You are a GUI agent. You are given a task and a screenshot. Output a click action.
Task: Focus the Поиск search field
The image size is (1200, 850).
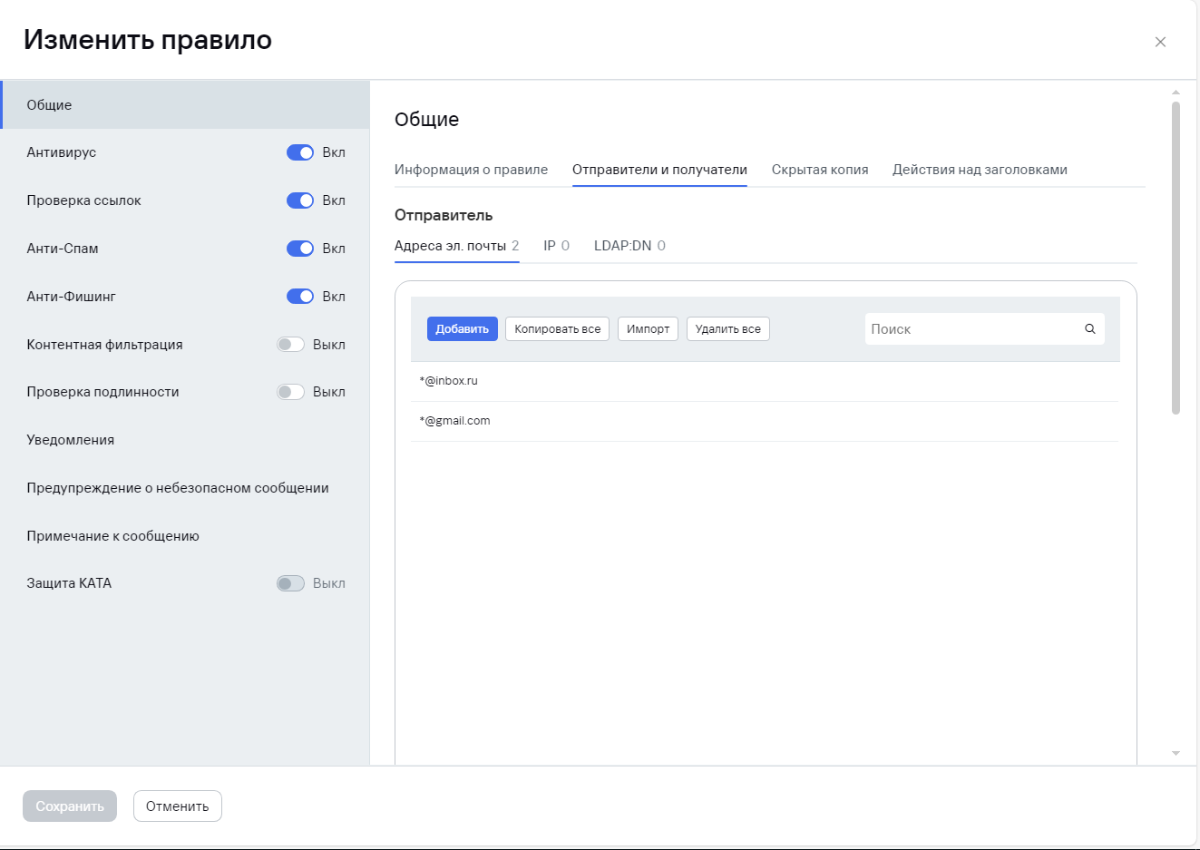click(x=970, y=329)
